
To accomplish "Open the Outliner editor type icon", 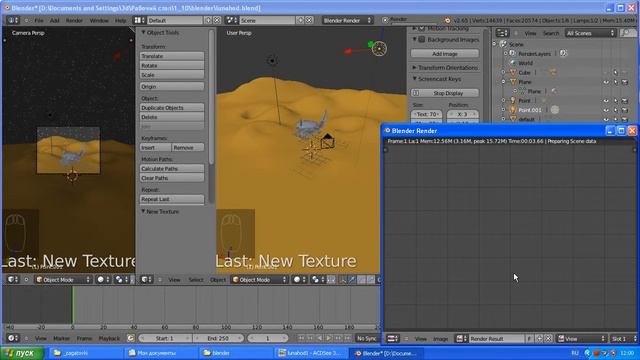I will click(502, 33).
